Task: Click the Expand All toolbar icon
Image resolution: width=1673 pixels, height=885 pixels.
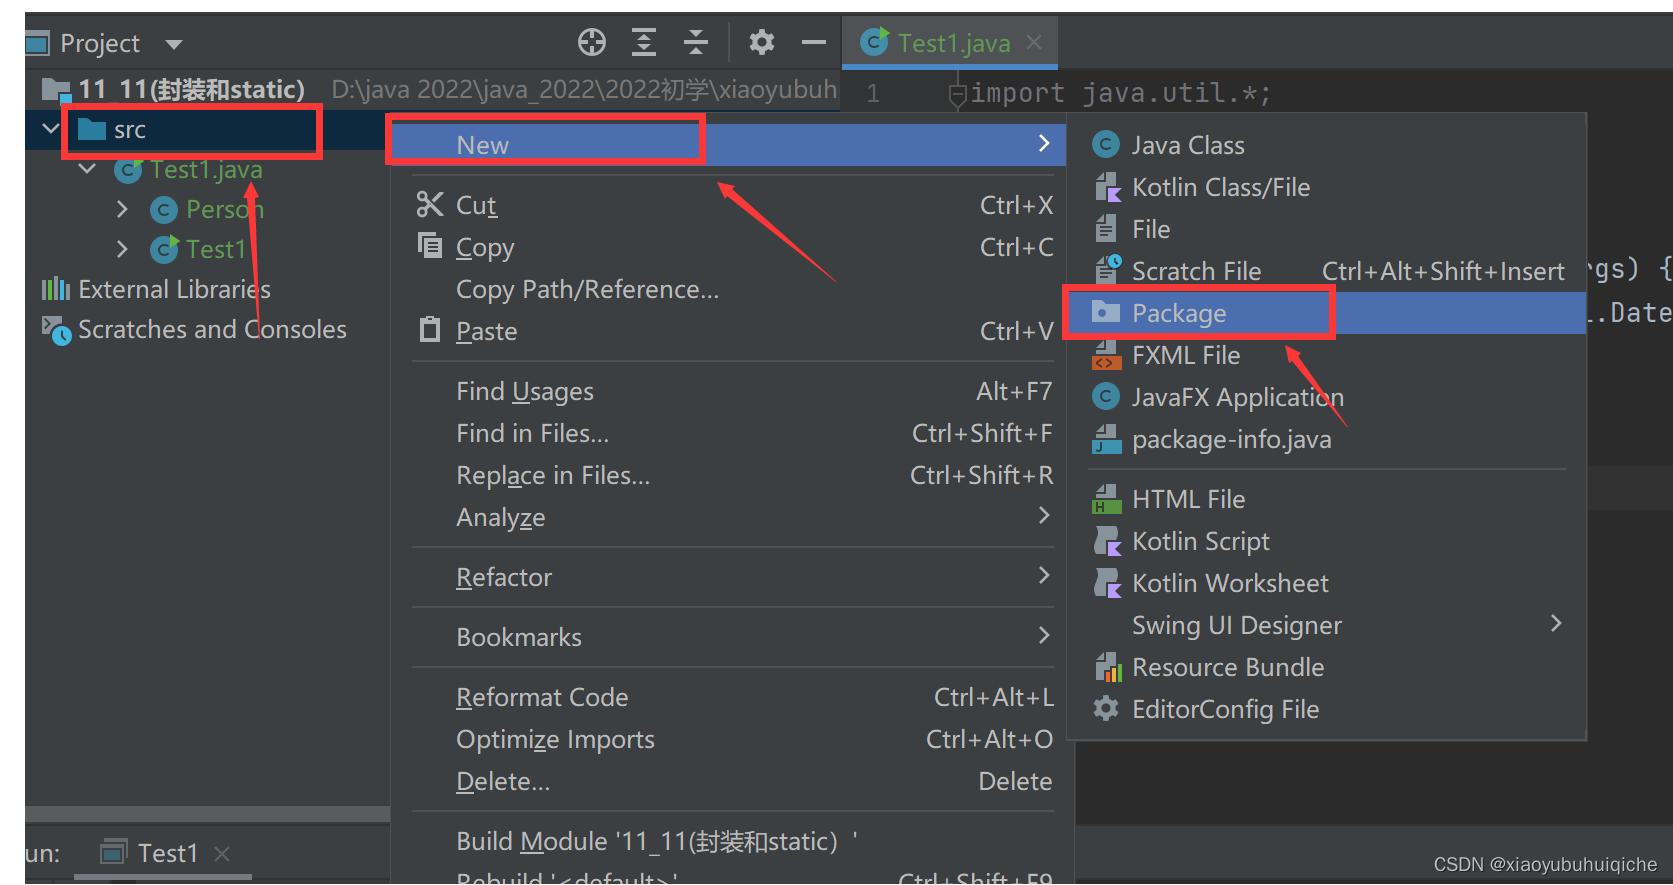Action: point(644,42)
